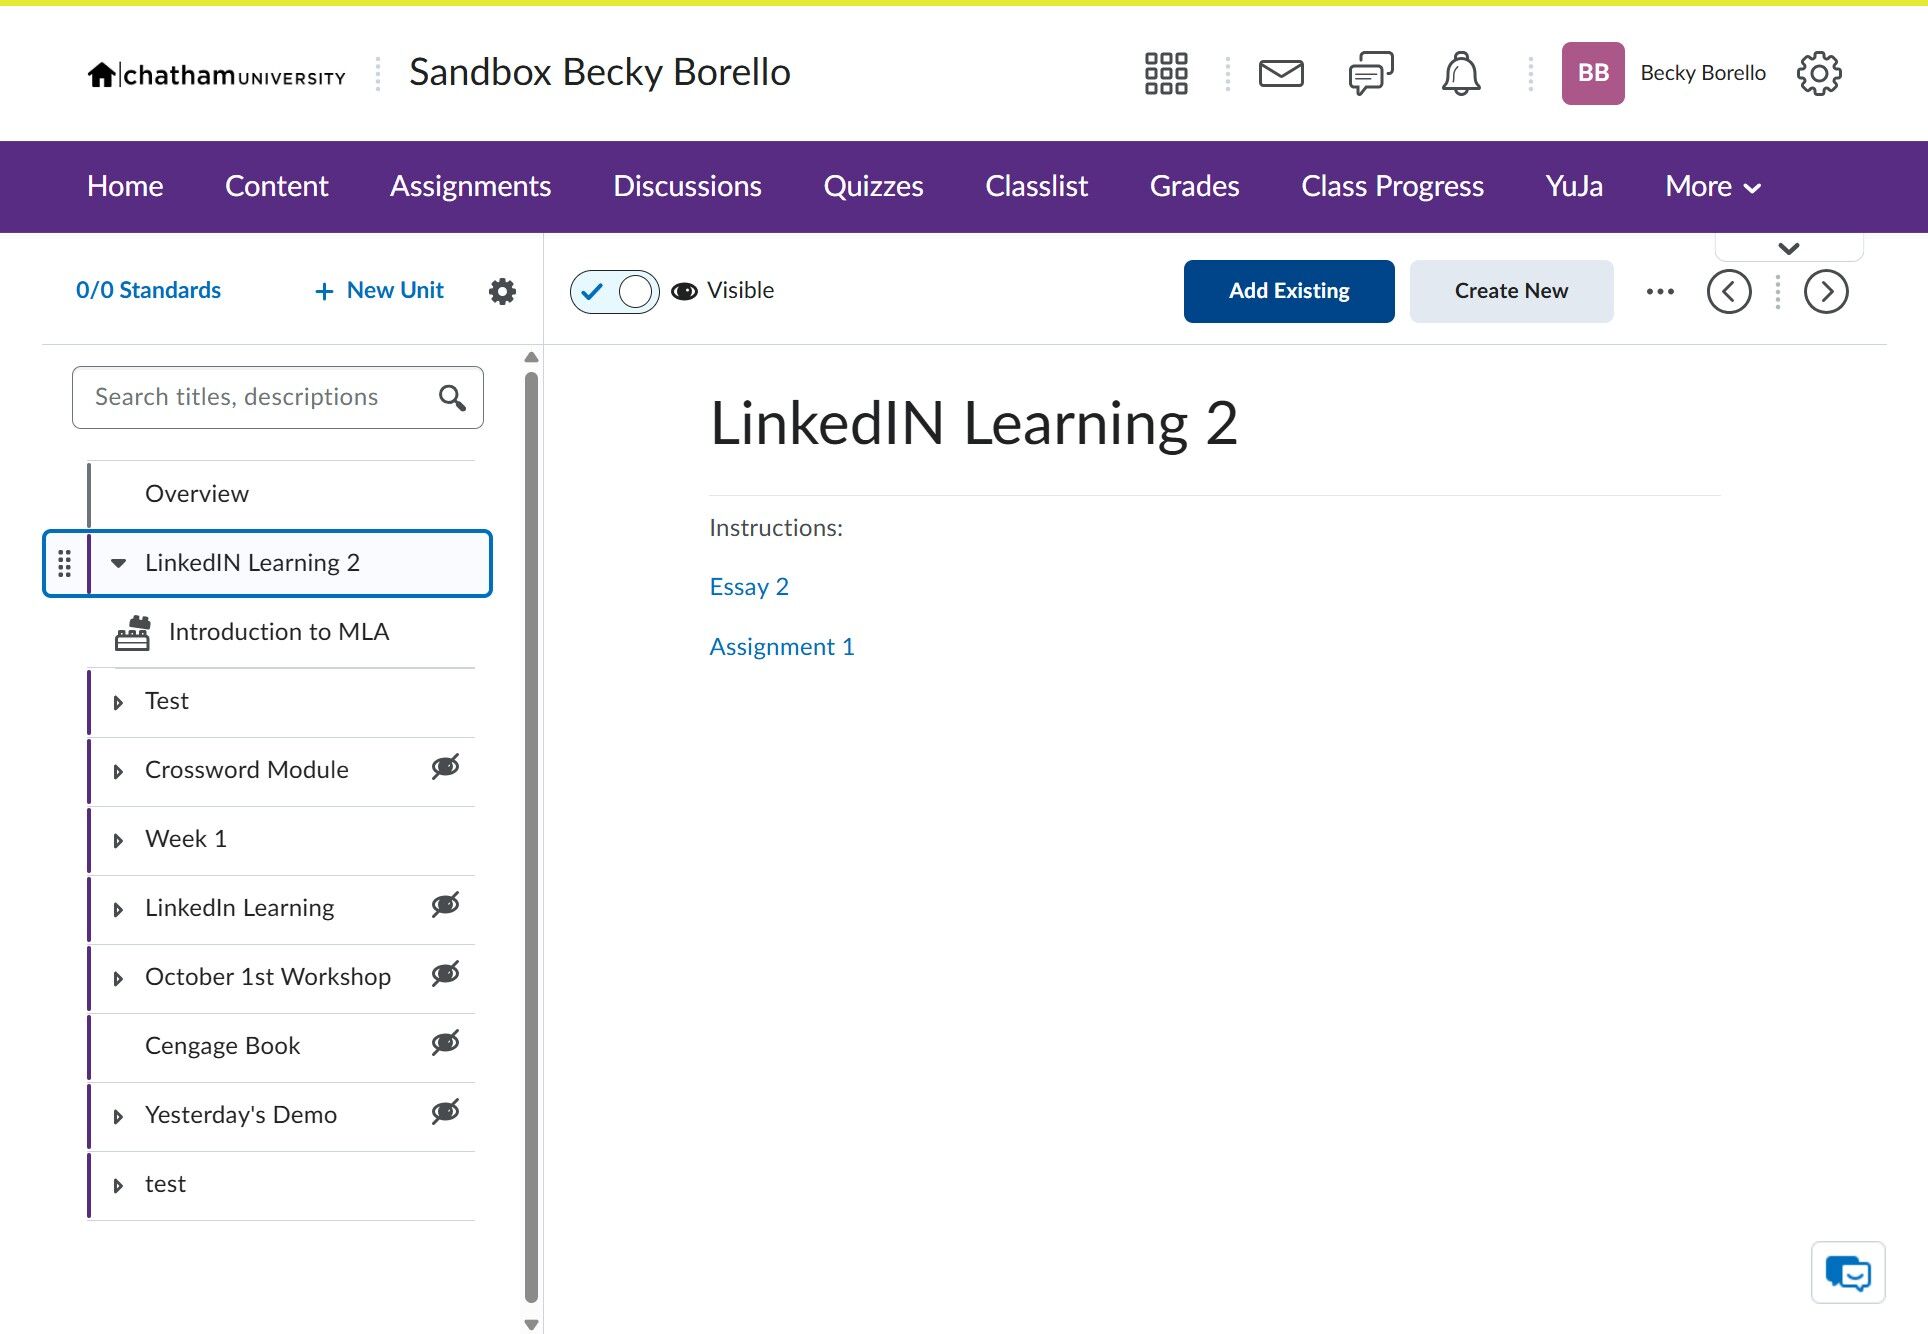The image size is (1928, 1334).
Task: Open the update alerts bell icon
Action: click(x=1460, y=73)
